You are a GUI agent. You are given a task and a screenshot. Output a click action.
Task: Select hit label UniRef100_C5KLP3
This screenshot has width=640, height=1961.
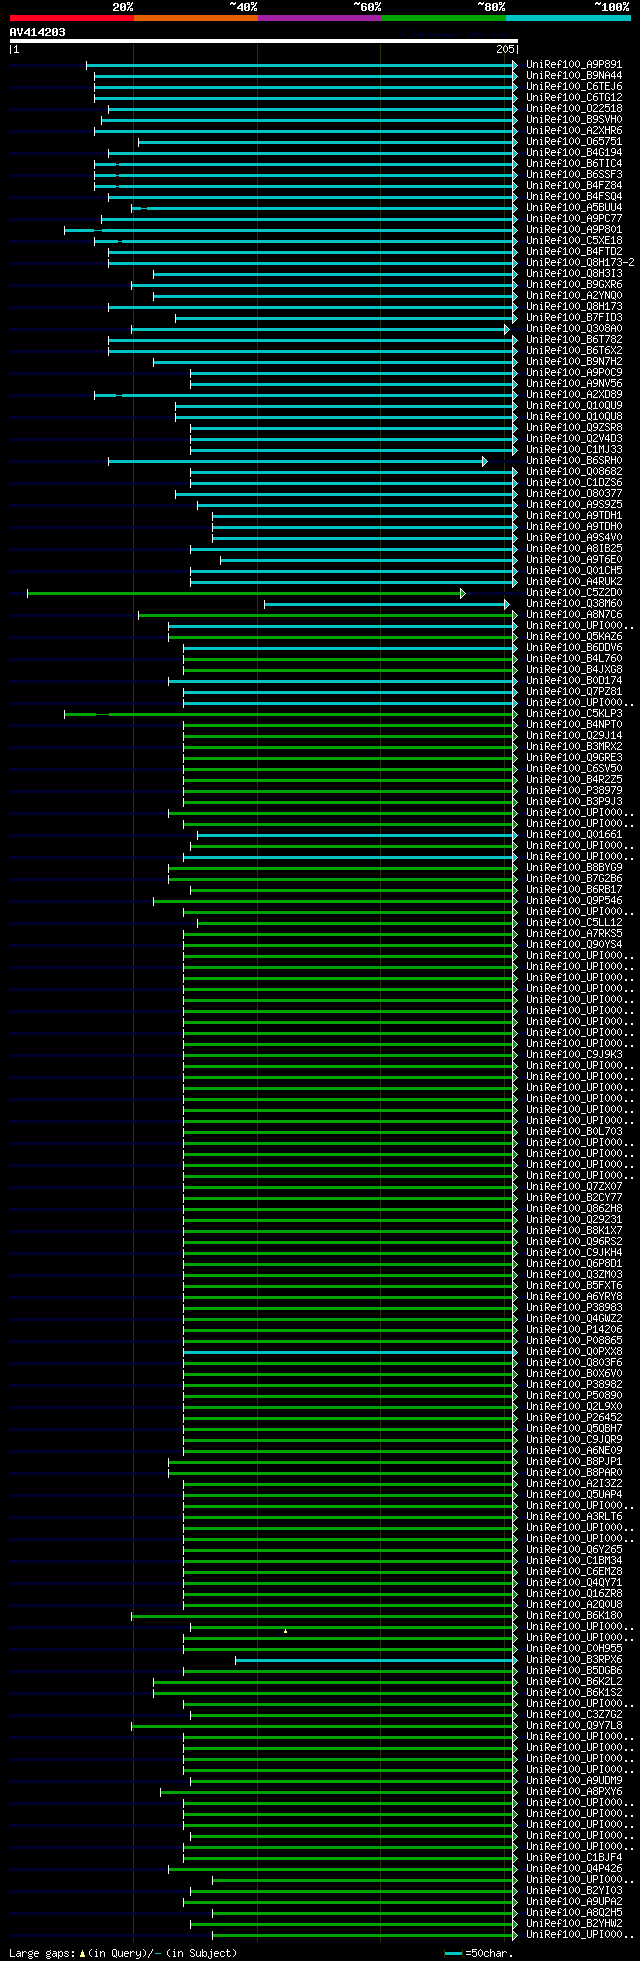574,714
